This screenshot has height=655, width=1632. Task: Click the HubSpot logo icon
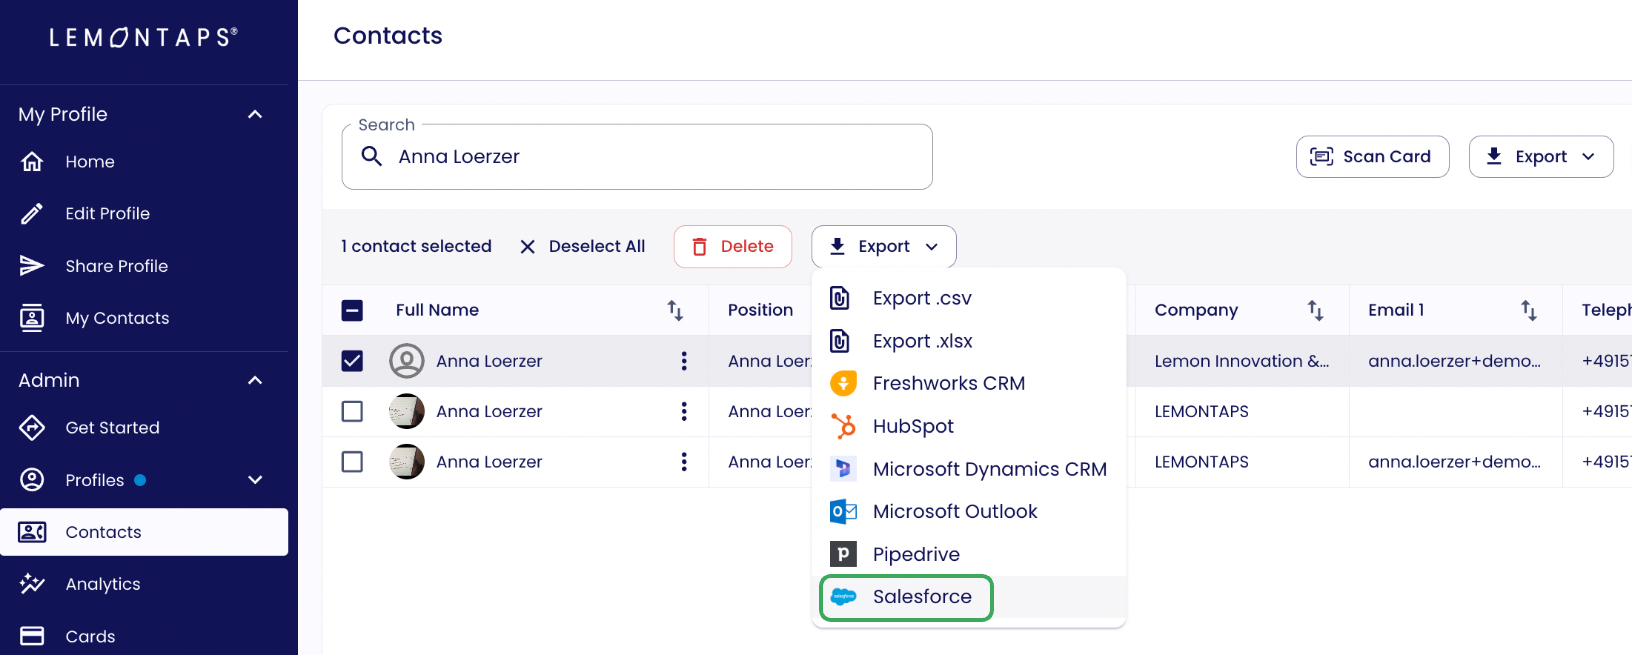(843, 426)
